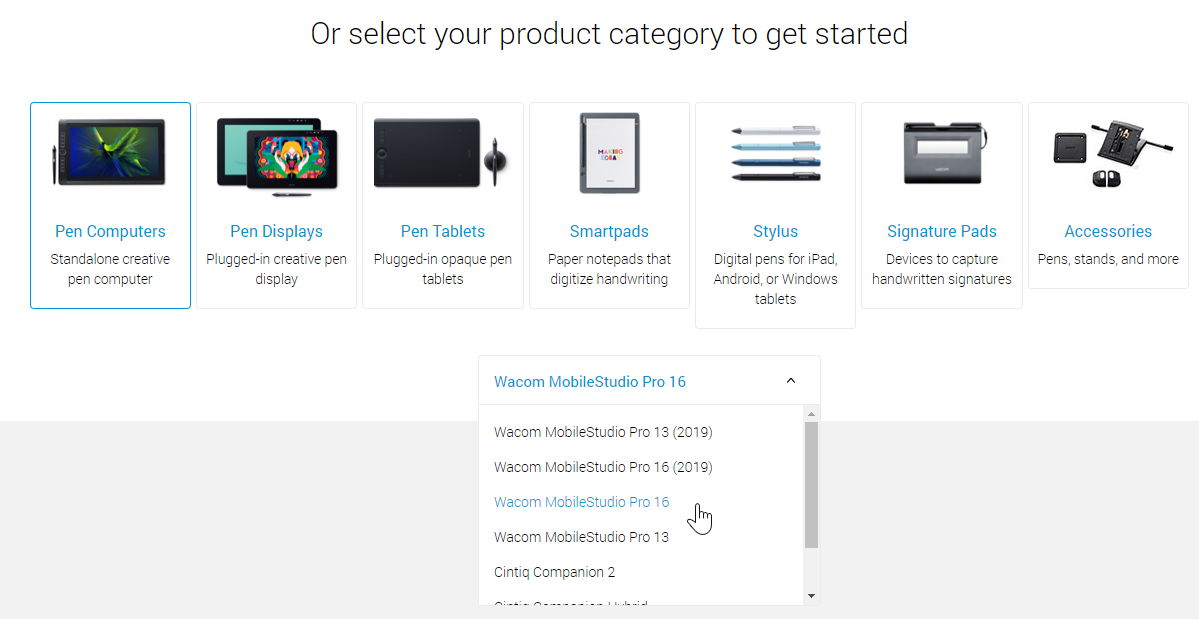Choose Wacom MobileStudio Pro 16 from list

click(581, 502)
